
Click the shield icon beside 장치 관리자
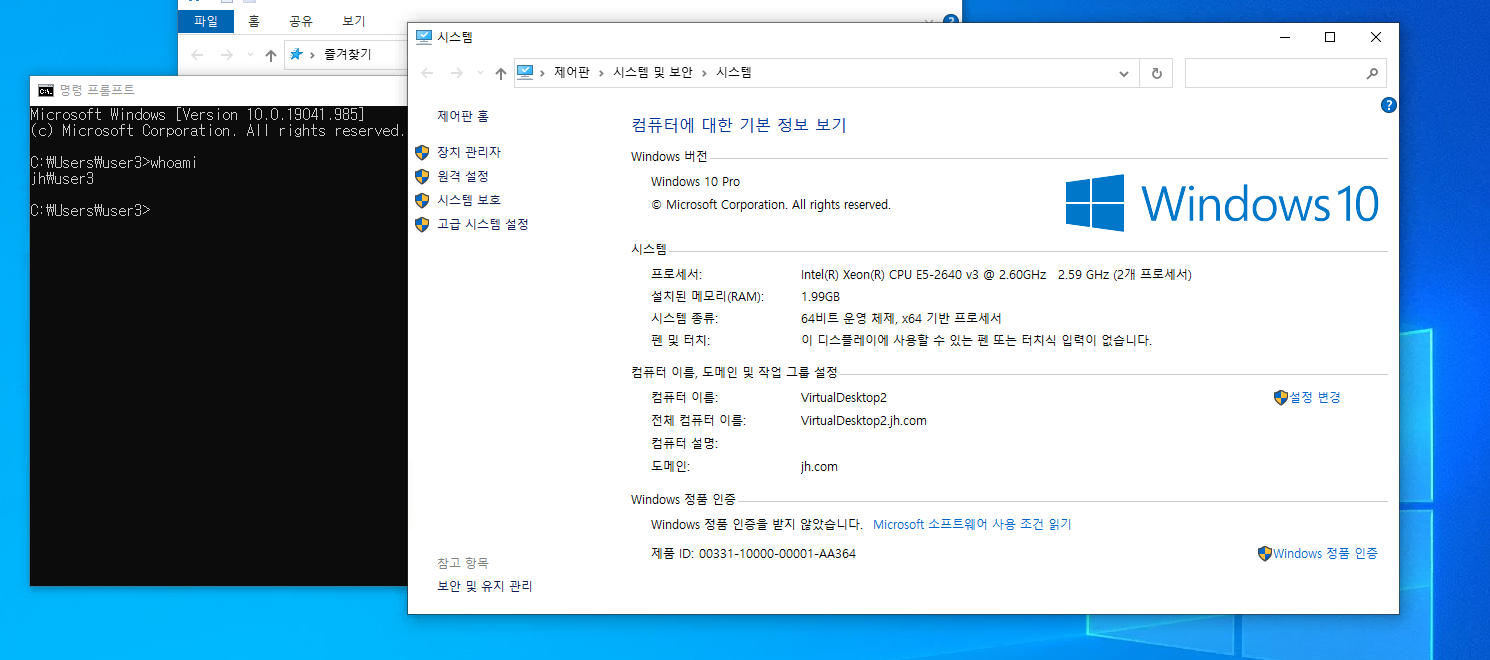tap(422, 152)
